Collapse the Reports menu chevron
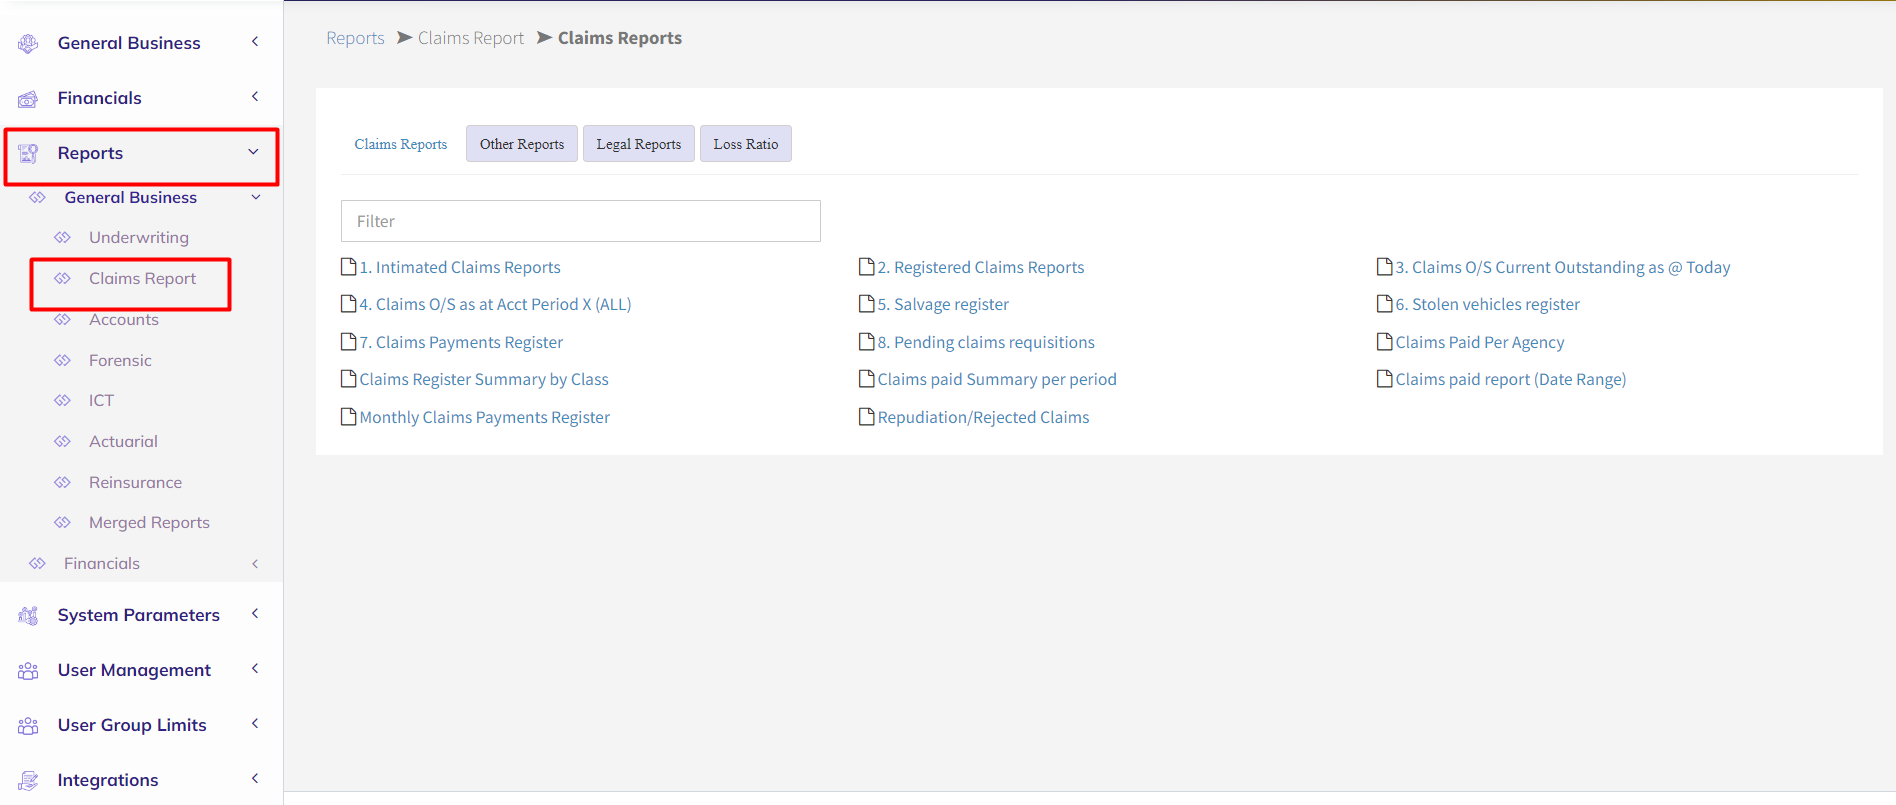Viewport: 1896px width, 805px height. (x=254, y=152)
